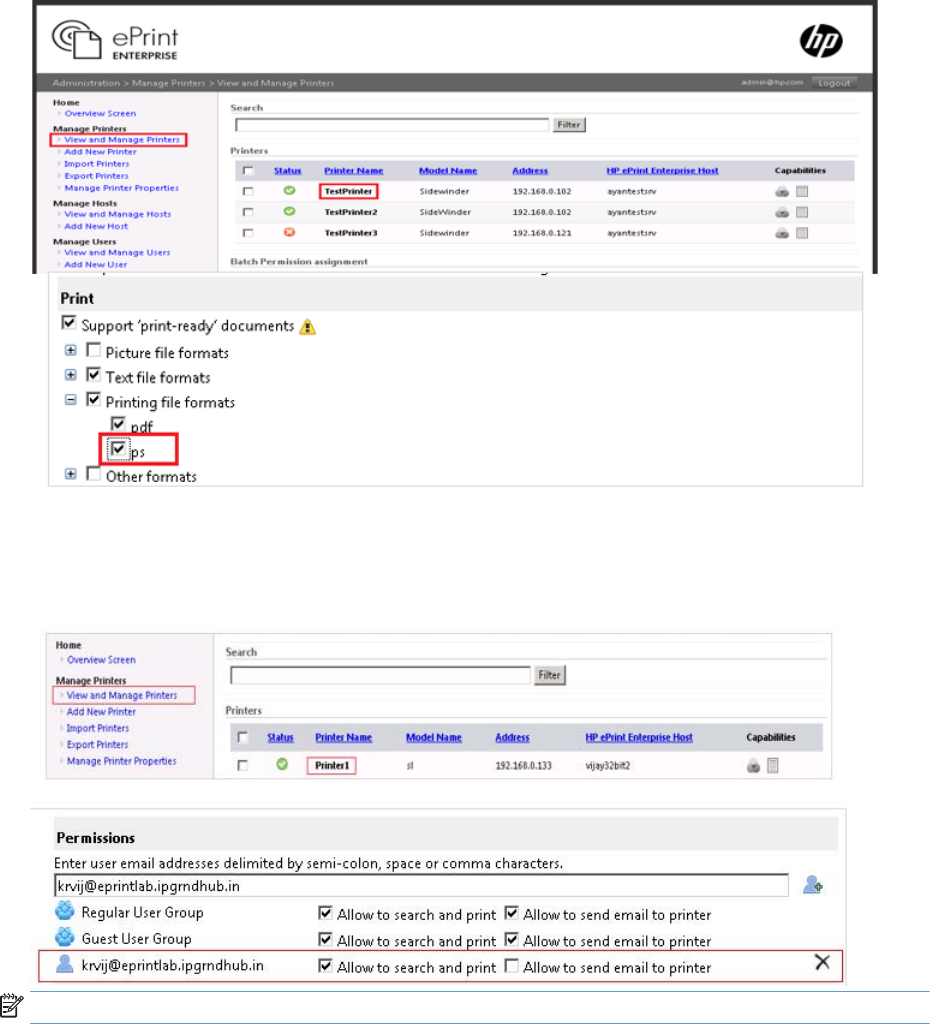930x1024 pixels.
Task: Toggle send email for Guest User Group
Action: (x=512, y=940)
